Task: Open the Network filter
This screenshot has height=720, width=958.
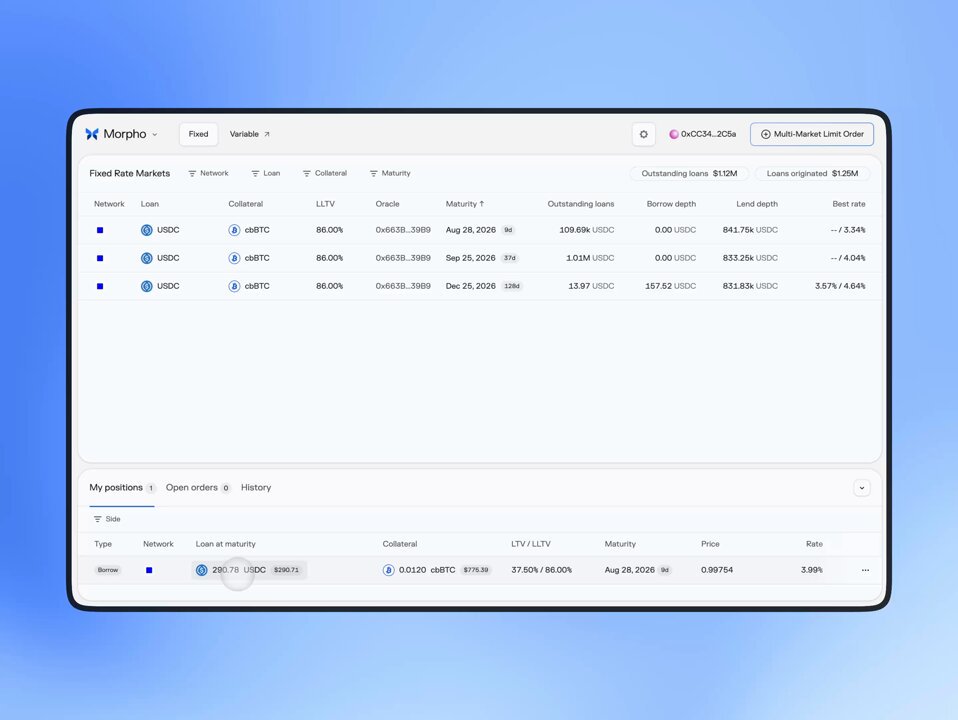Action: [x=208, y=174]
